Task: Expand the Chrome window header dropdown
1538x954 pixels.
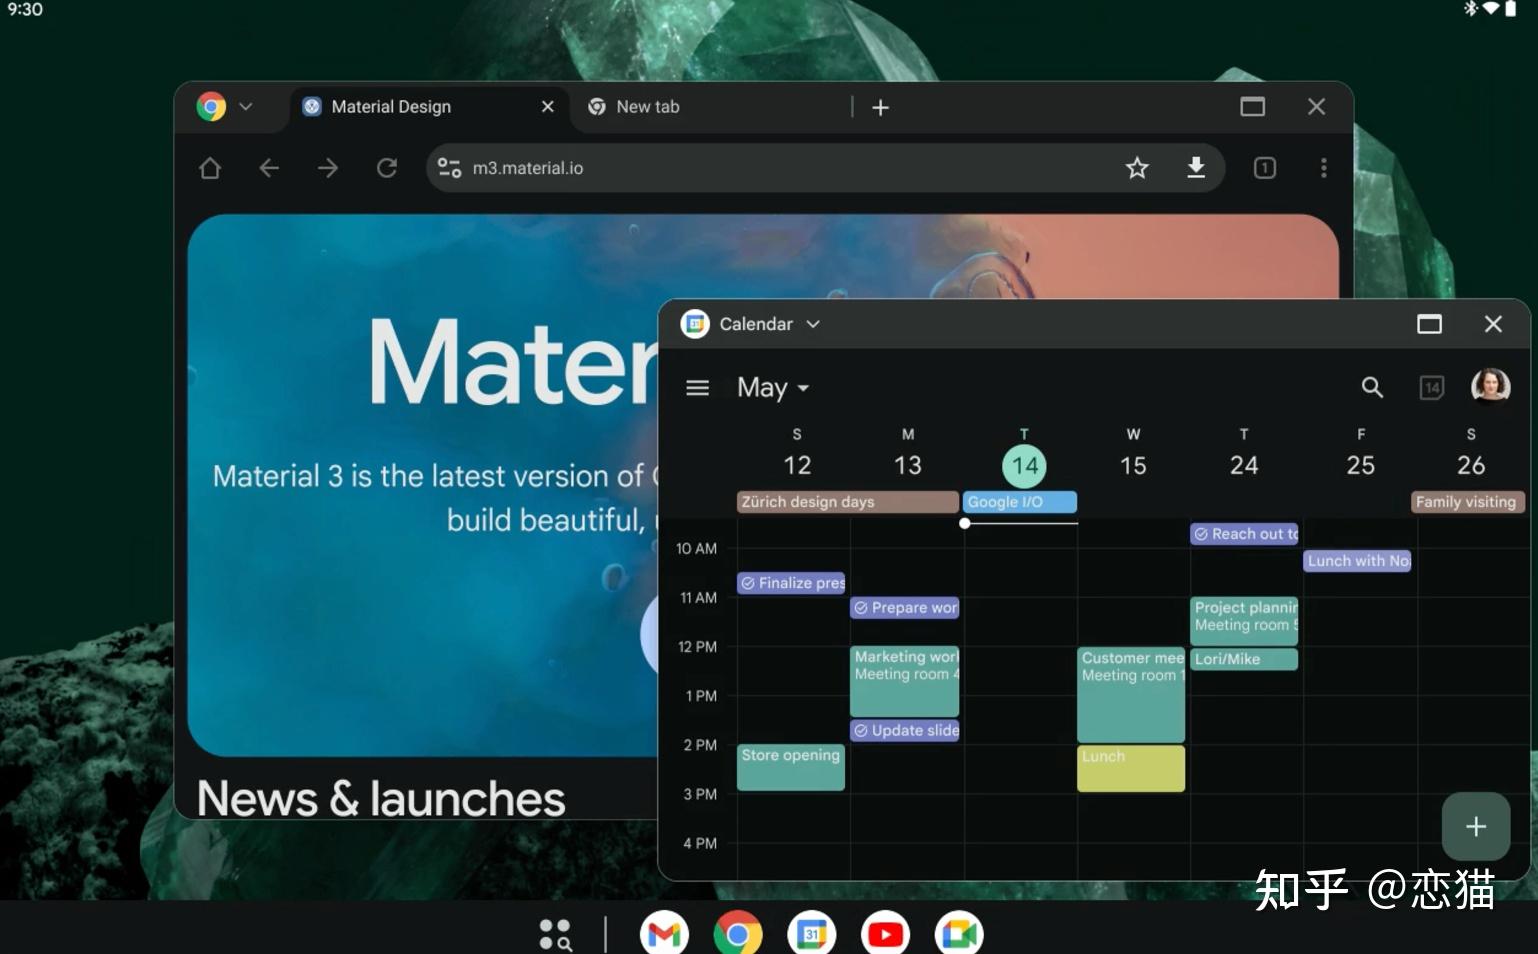Action: pyautogui.click(x=246, y=107)
